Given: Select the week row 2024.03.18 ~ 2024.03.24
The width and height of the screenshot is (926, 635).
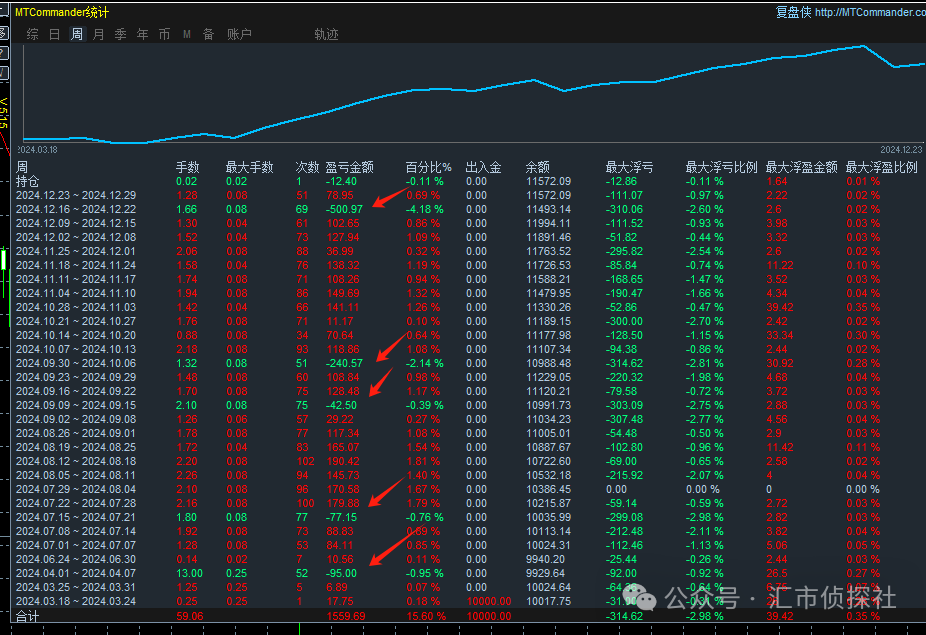Looking at the screenshot, I should click(76, 601).
